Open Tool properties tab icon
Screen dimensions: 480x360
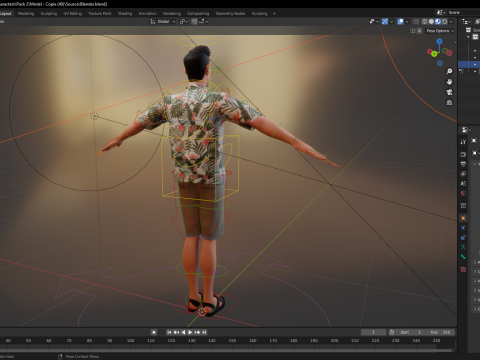coord(463,142)
